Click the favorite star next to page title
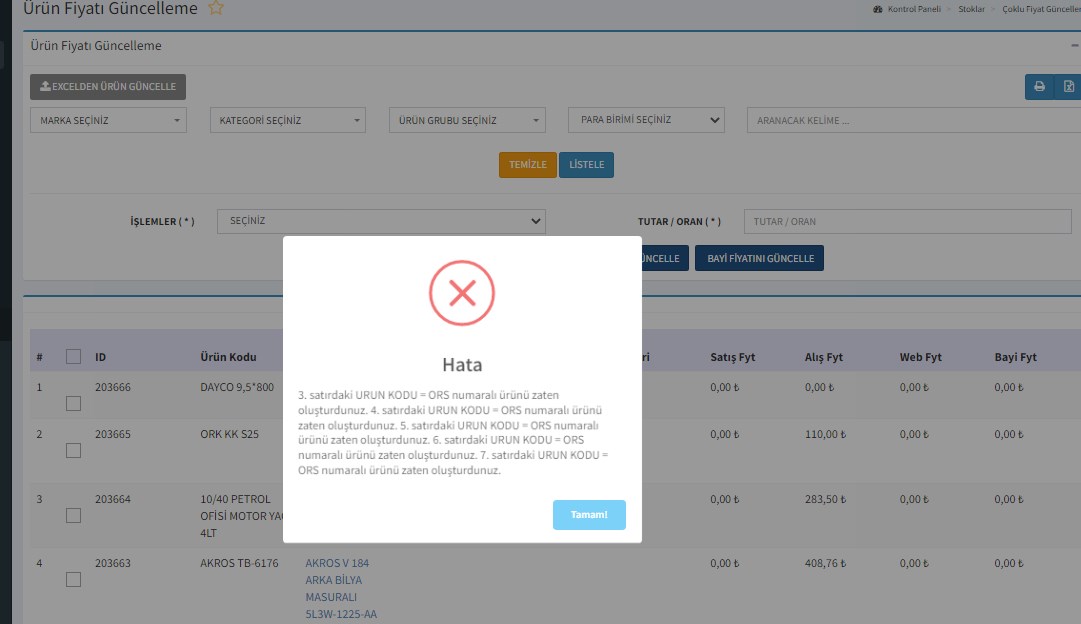 point(216,8)
